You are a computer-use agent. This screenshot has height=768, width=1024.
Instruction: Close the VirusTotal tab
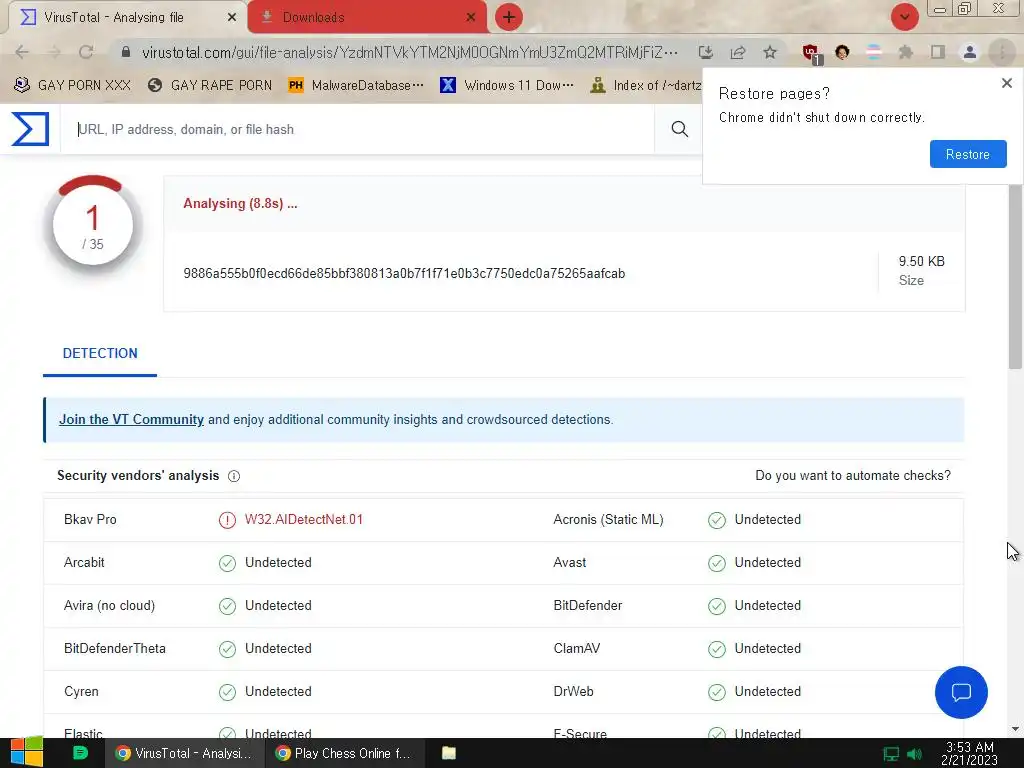(x=232, y=18)
